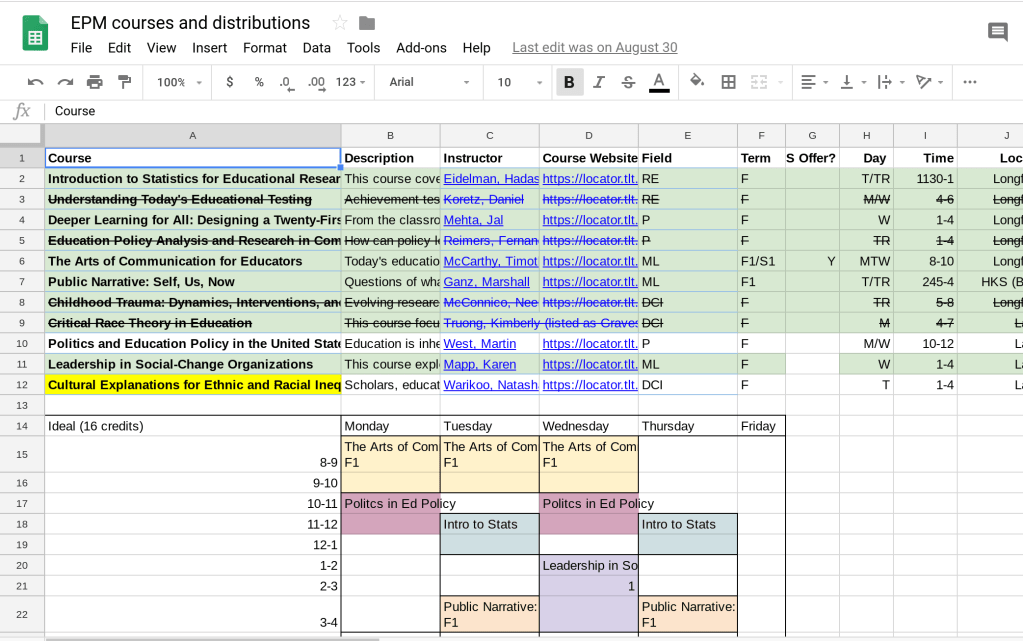Click the Undo icon
This screenshot has height=641, width=1023.
coord(35,82)
